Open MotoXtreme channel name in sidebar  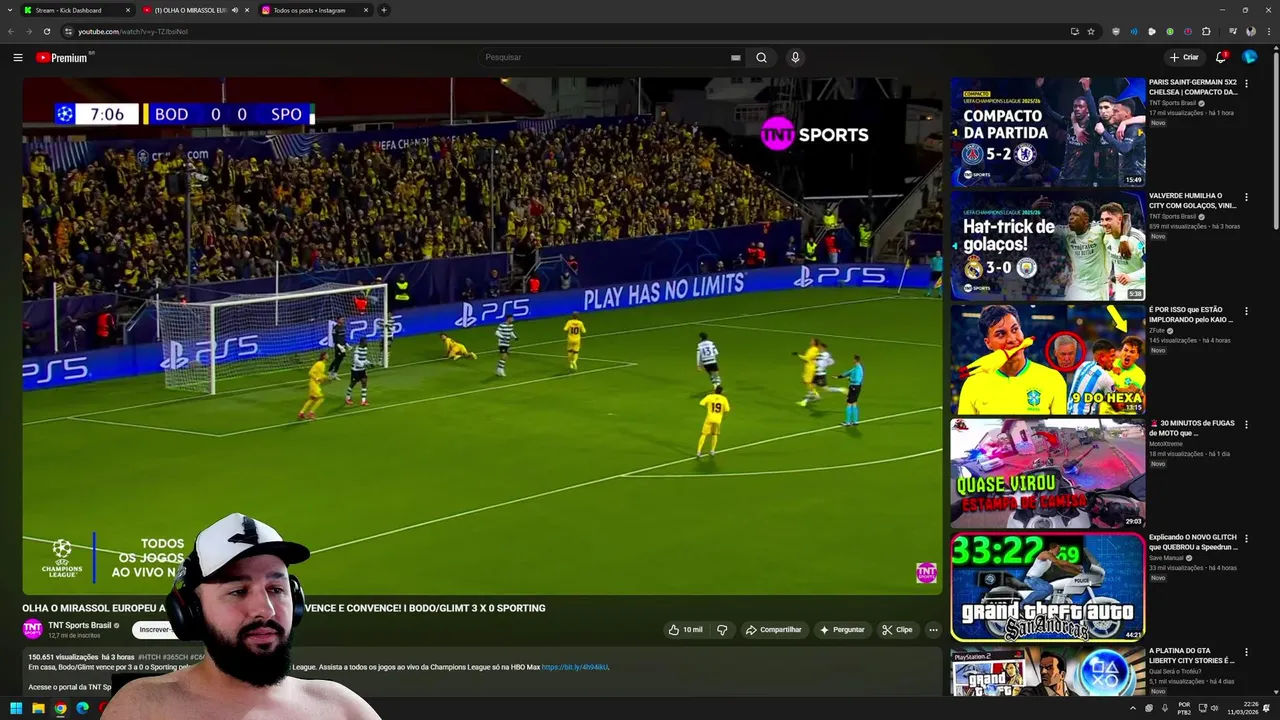click(1166, 444)
